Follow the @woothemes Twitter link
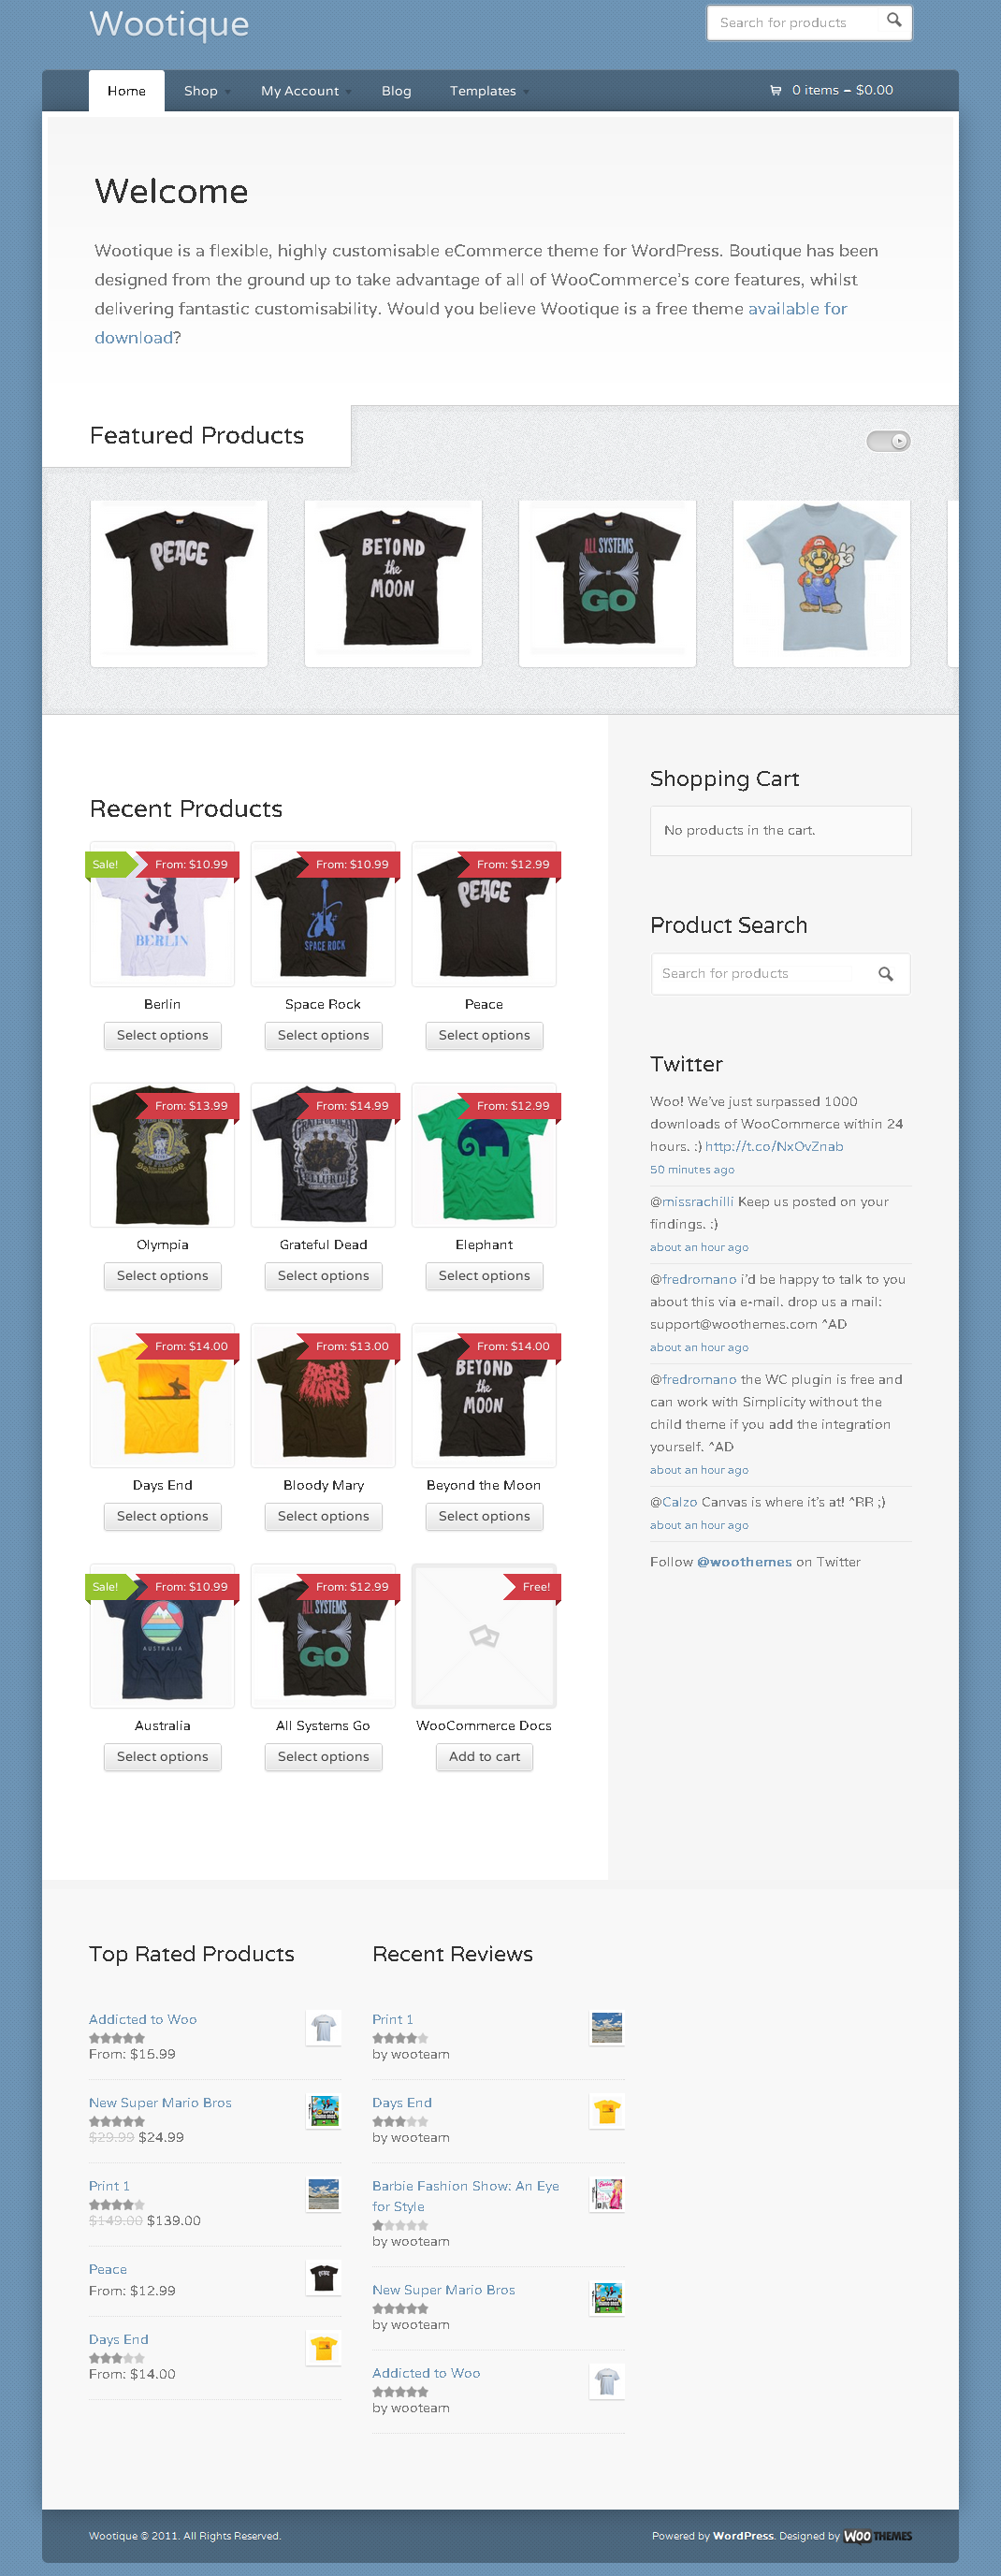Viewport: 1001px width, 2576px height. 744,1562
